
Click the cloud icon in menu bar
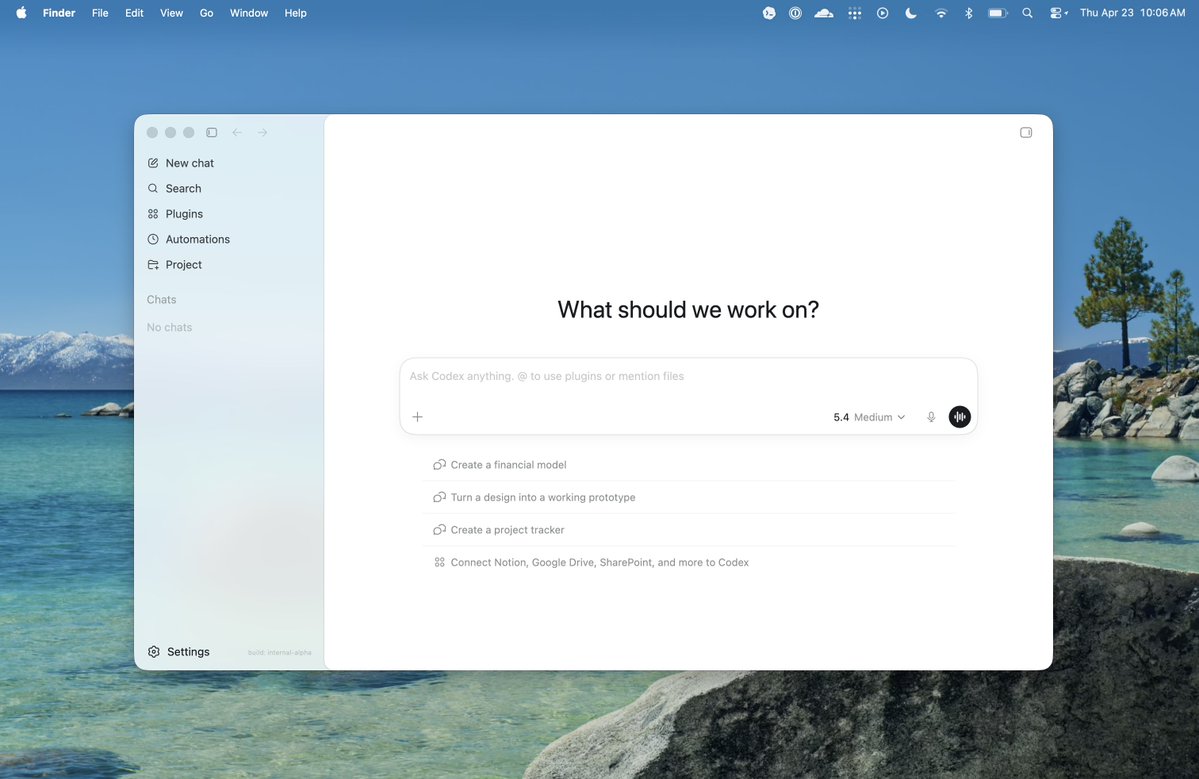(824, 13)
